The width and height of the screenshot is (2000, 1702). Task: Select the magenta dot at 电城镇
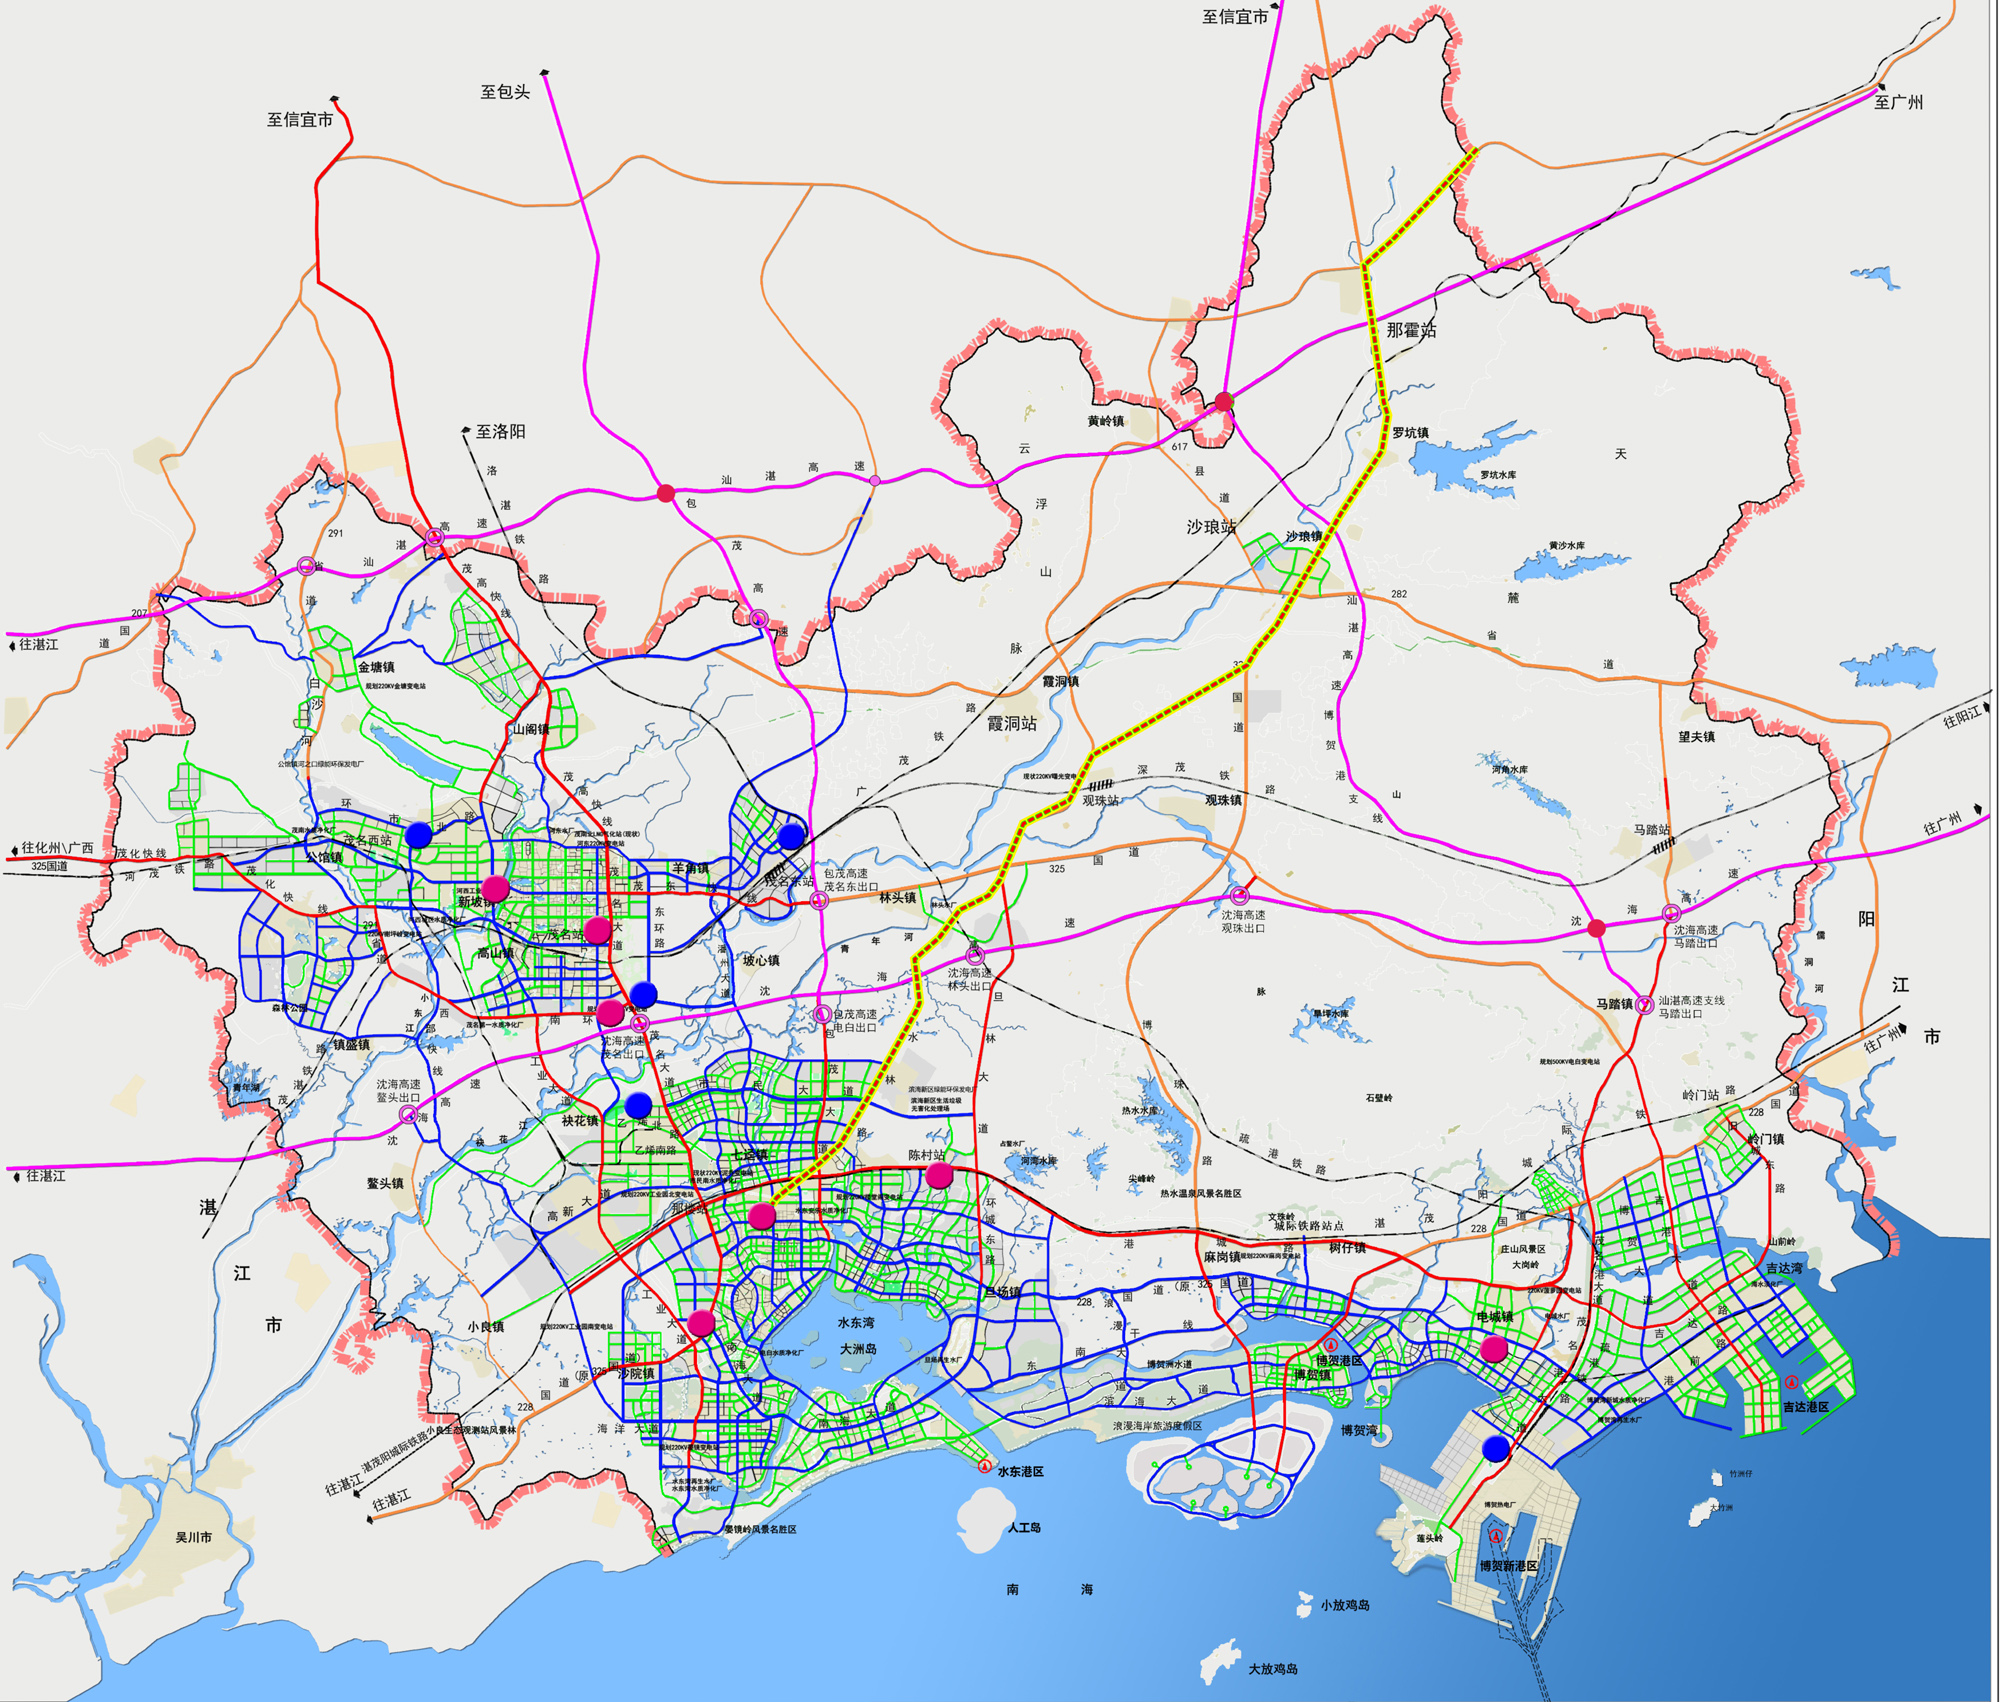click(x=1494, y=1349)
